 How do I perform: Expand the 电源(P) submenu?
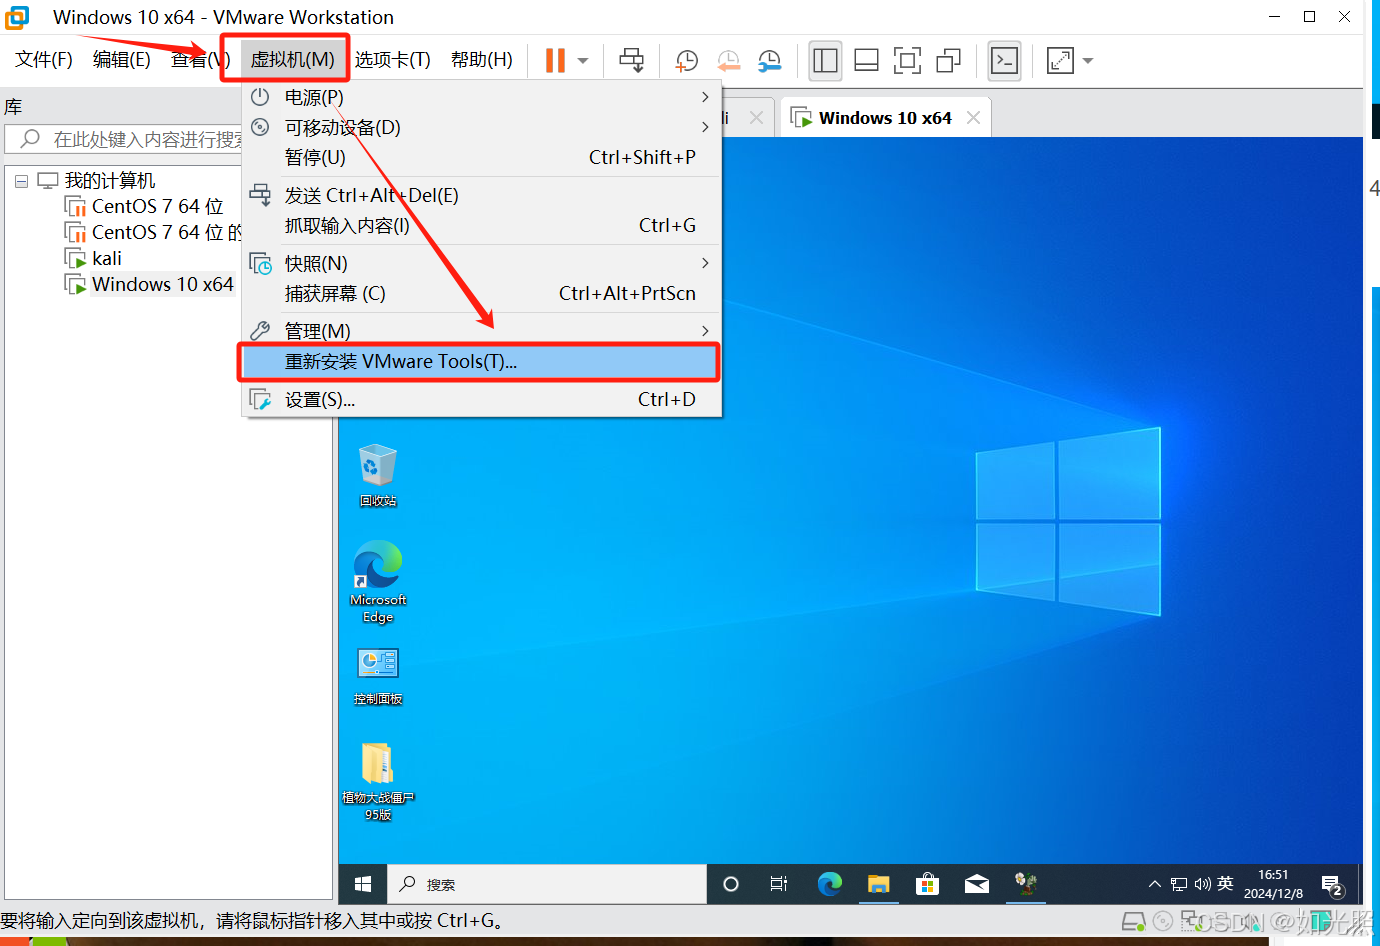pos(482,97)
